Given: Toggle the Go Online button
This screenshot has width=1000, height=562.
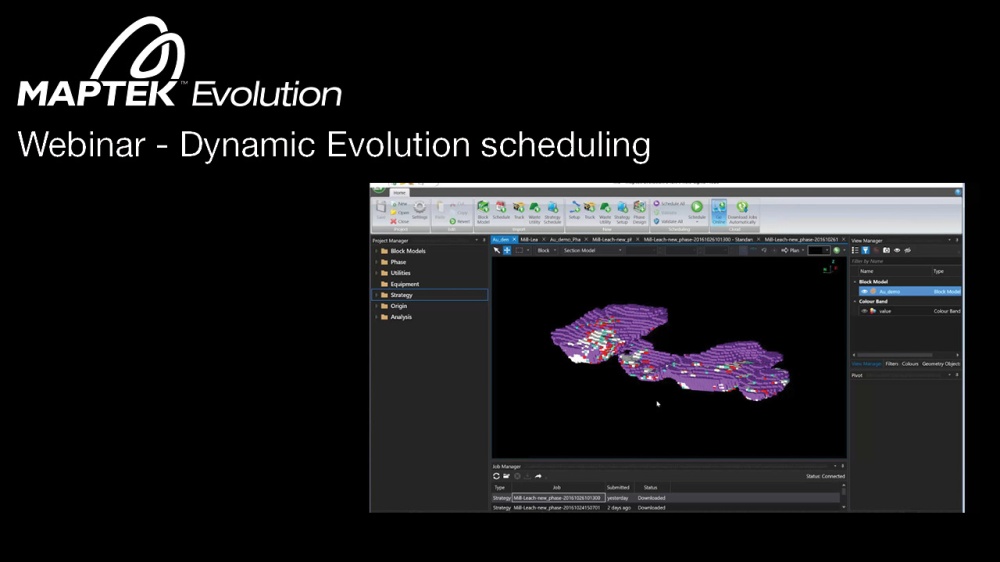Looking at the screenshot, I should click(719, 212).
